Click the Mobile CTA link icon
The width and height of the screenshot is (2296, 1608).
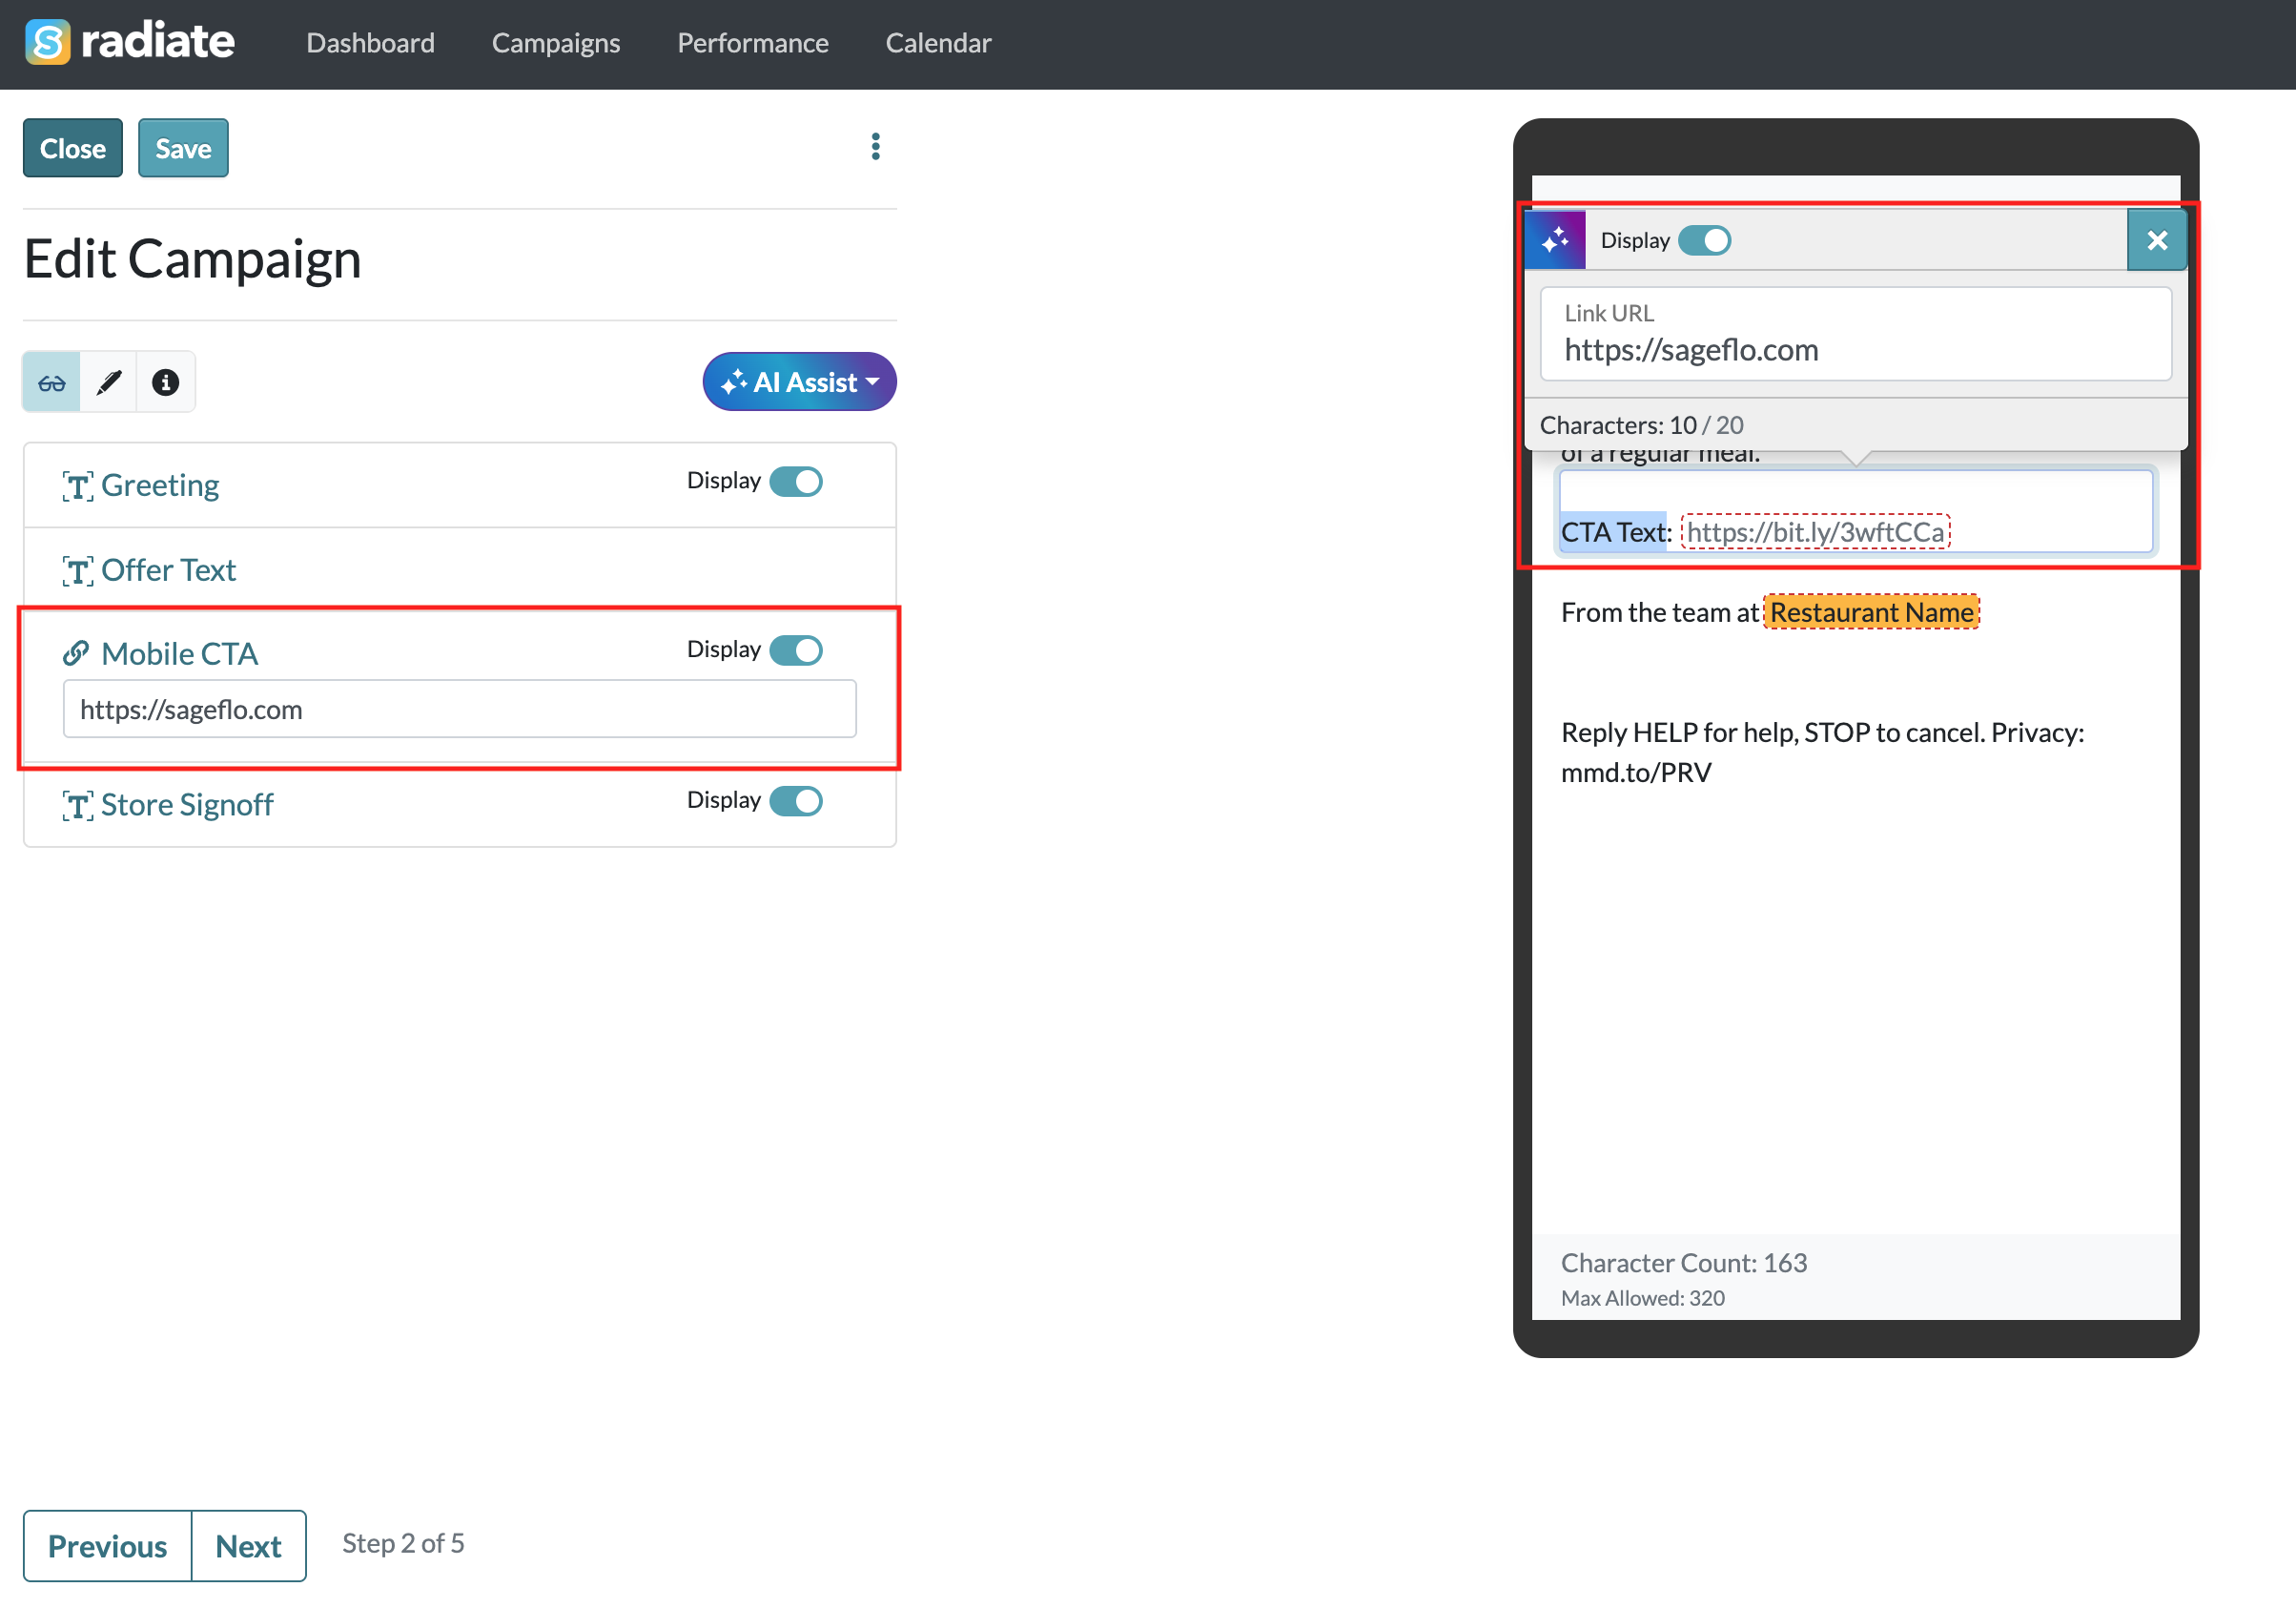tap(76, 653)
